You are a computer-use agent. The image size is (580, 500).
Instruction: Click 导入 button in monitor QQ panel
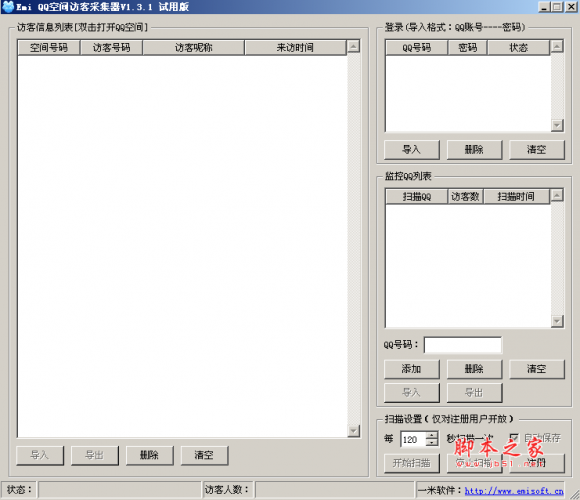point(412,393)
